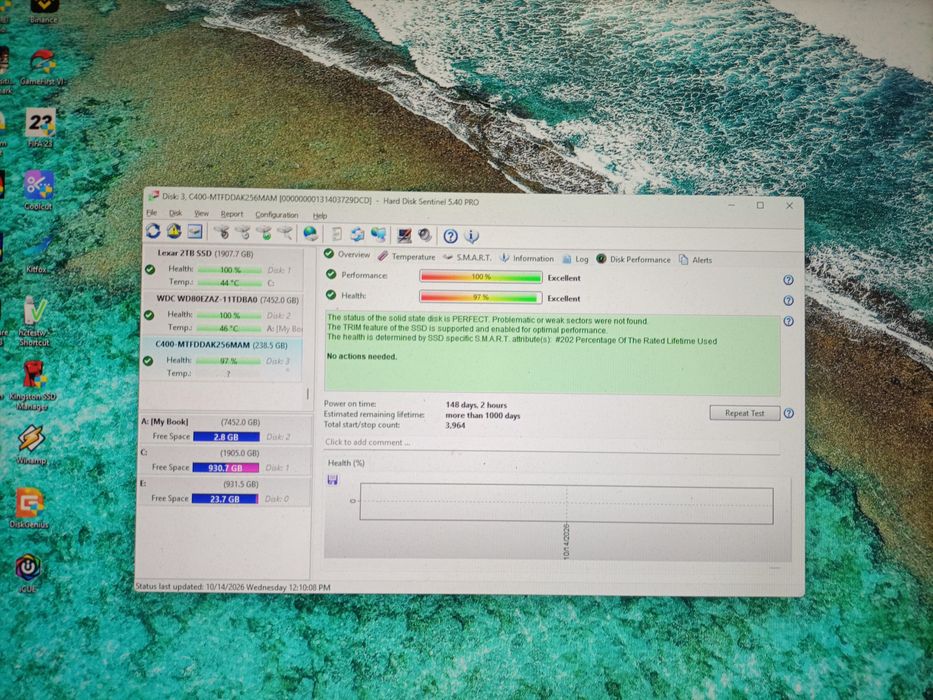
Task: Click the 930.7 GB free space bar
Action: (226, 468)
